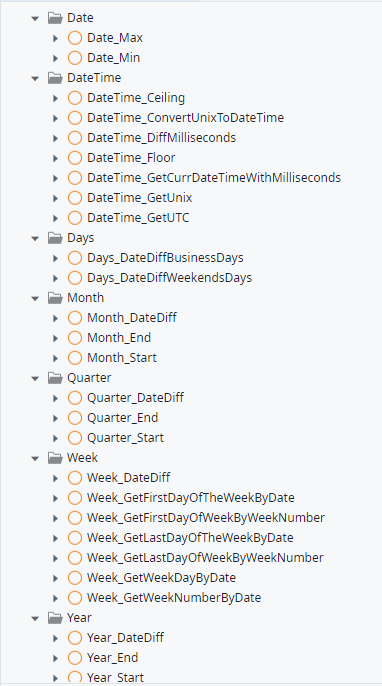Expand the Month_DateDiff node arrow
Viewport: 382px width, 686px height.
(x=55, y=318)
